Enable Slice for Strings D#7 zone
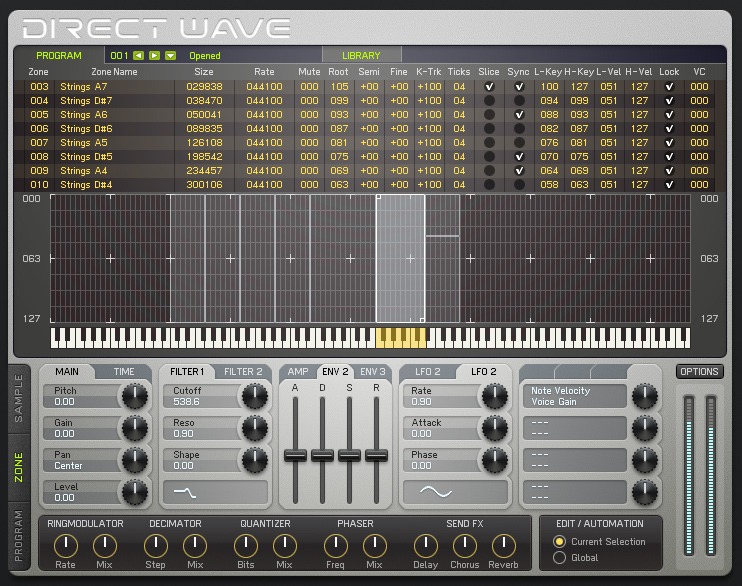This screenshot has width=742, height=586. point(489,100)
